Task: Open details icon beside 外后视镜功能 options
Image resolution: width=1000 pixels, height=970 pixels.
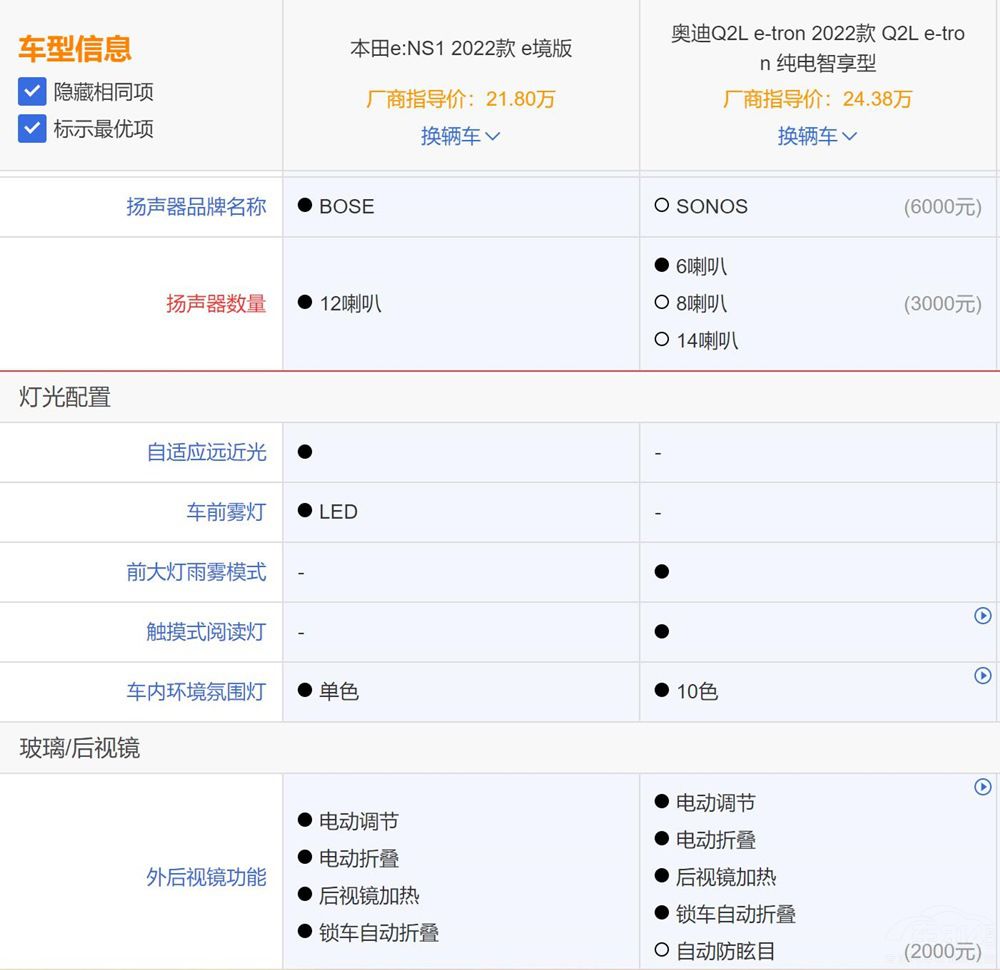Action: tap(982, 787)
